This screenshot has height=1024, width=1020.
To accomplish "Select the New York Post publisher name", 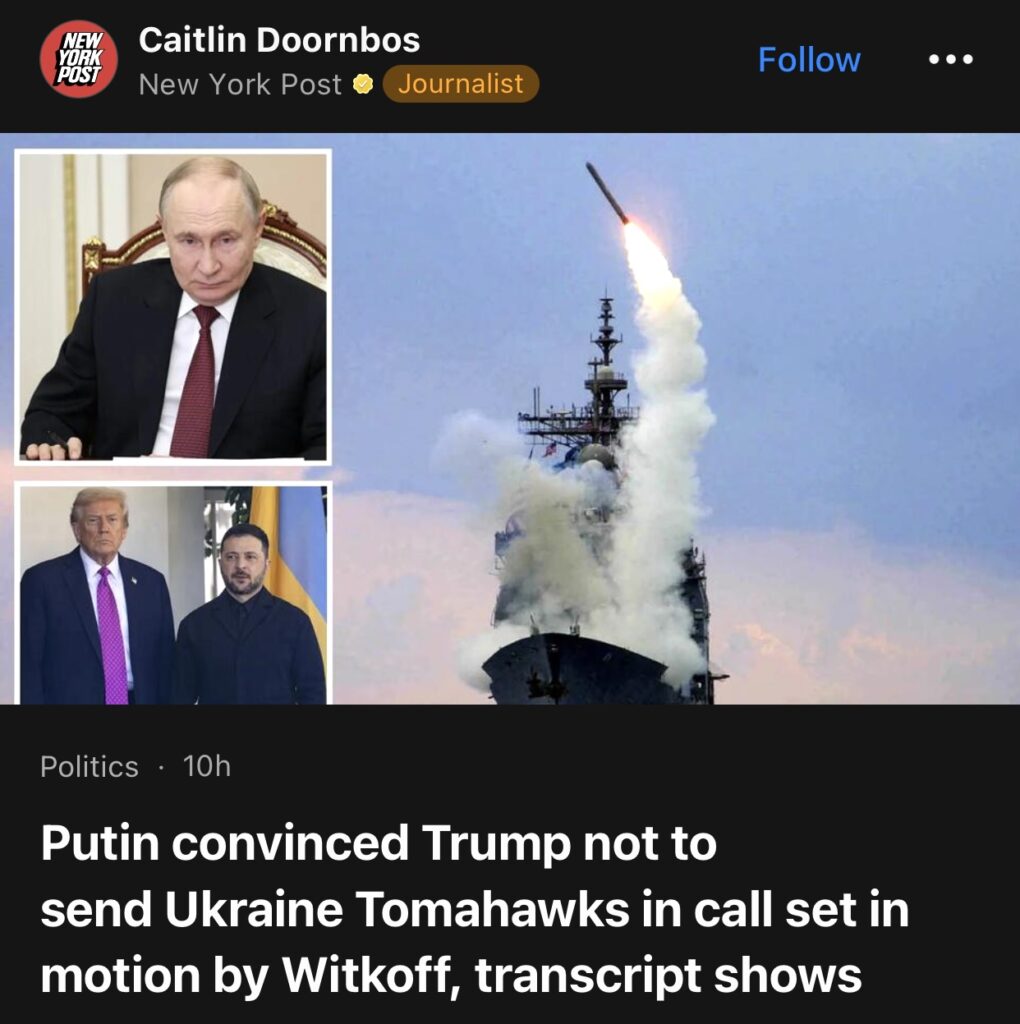I will [240, 84].
